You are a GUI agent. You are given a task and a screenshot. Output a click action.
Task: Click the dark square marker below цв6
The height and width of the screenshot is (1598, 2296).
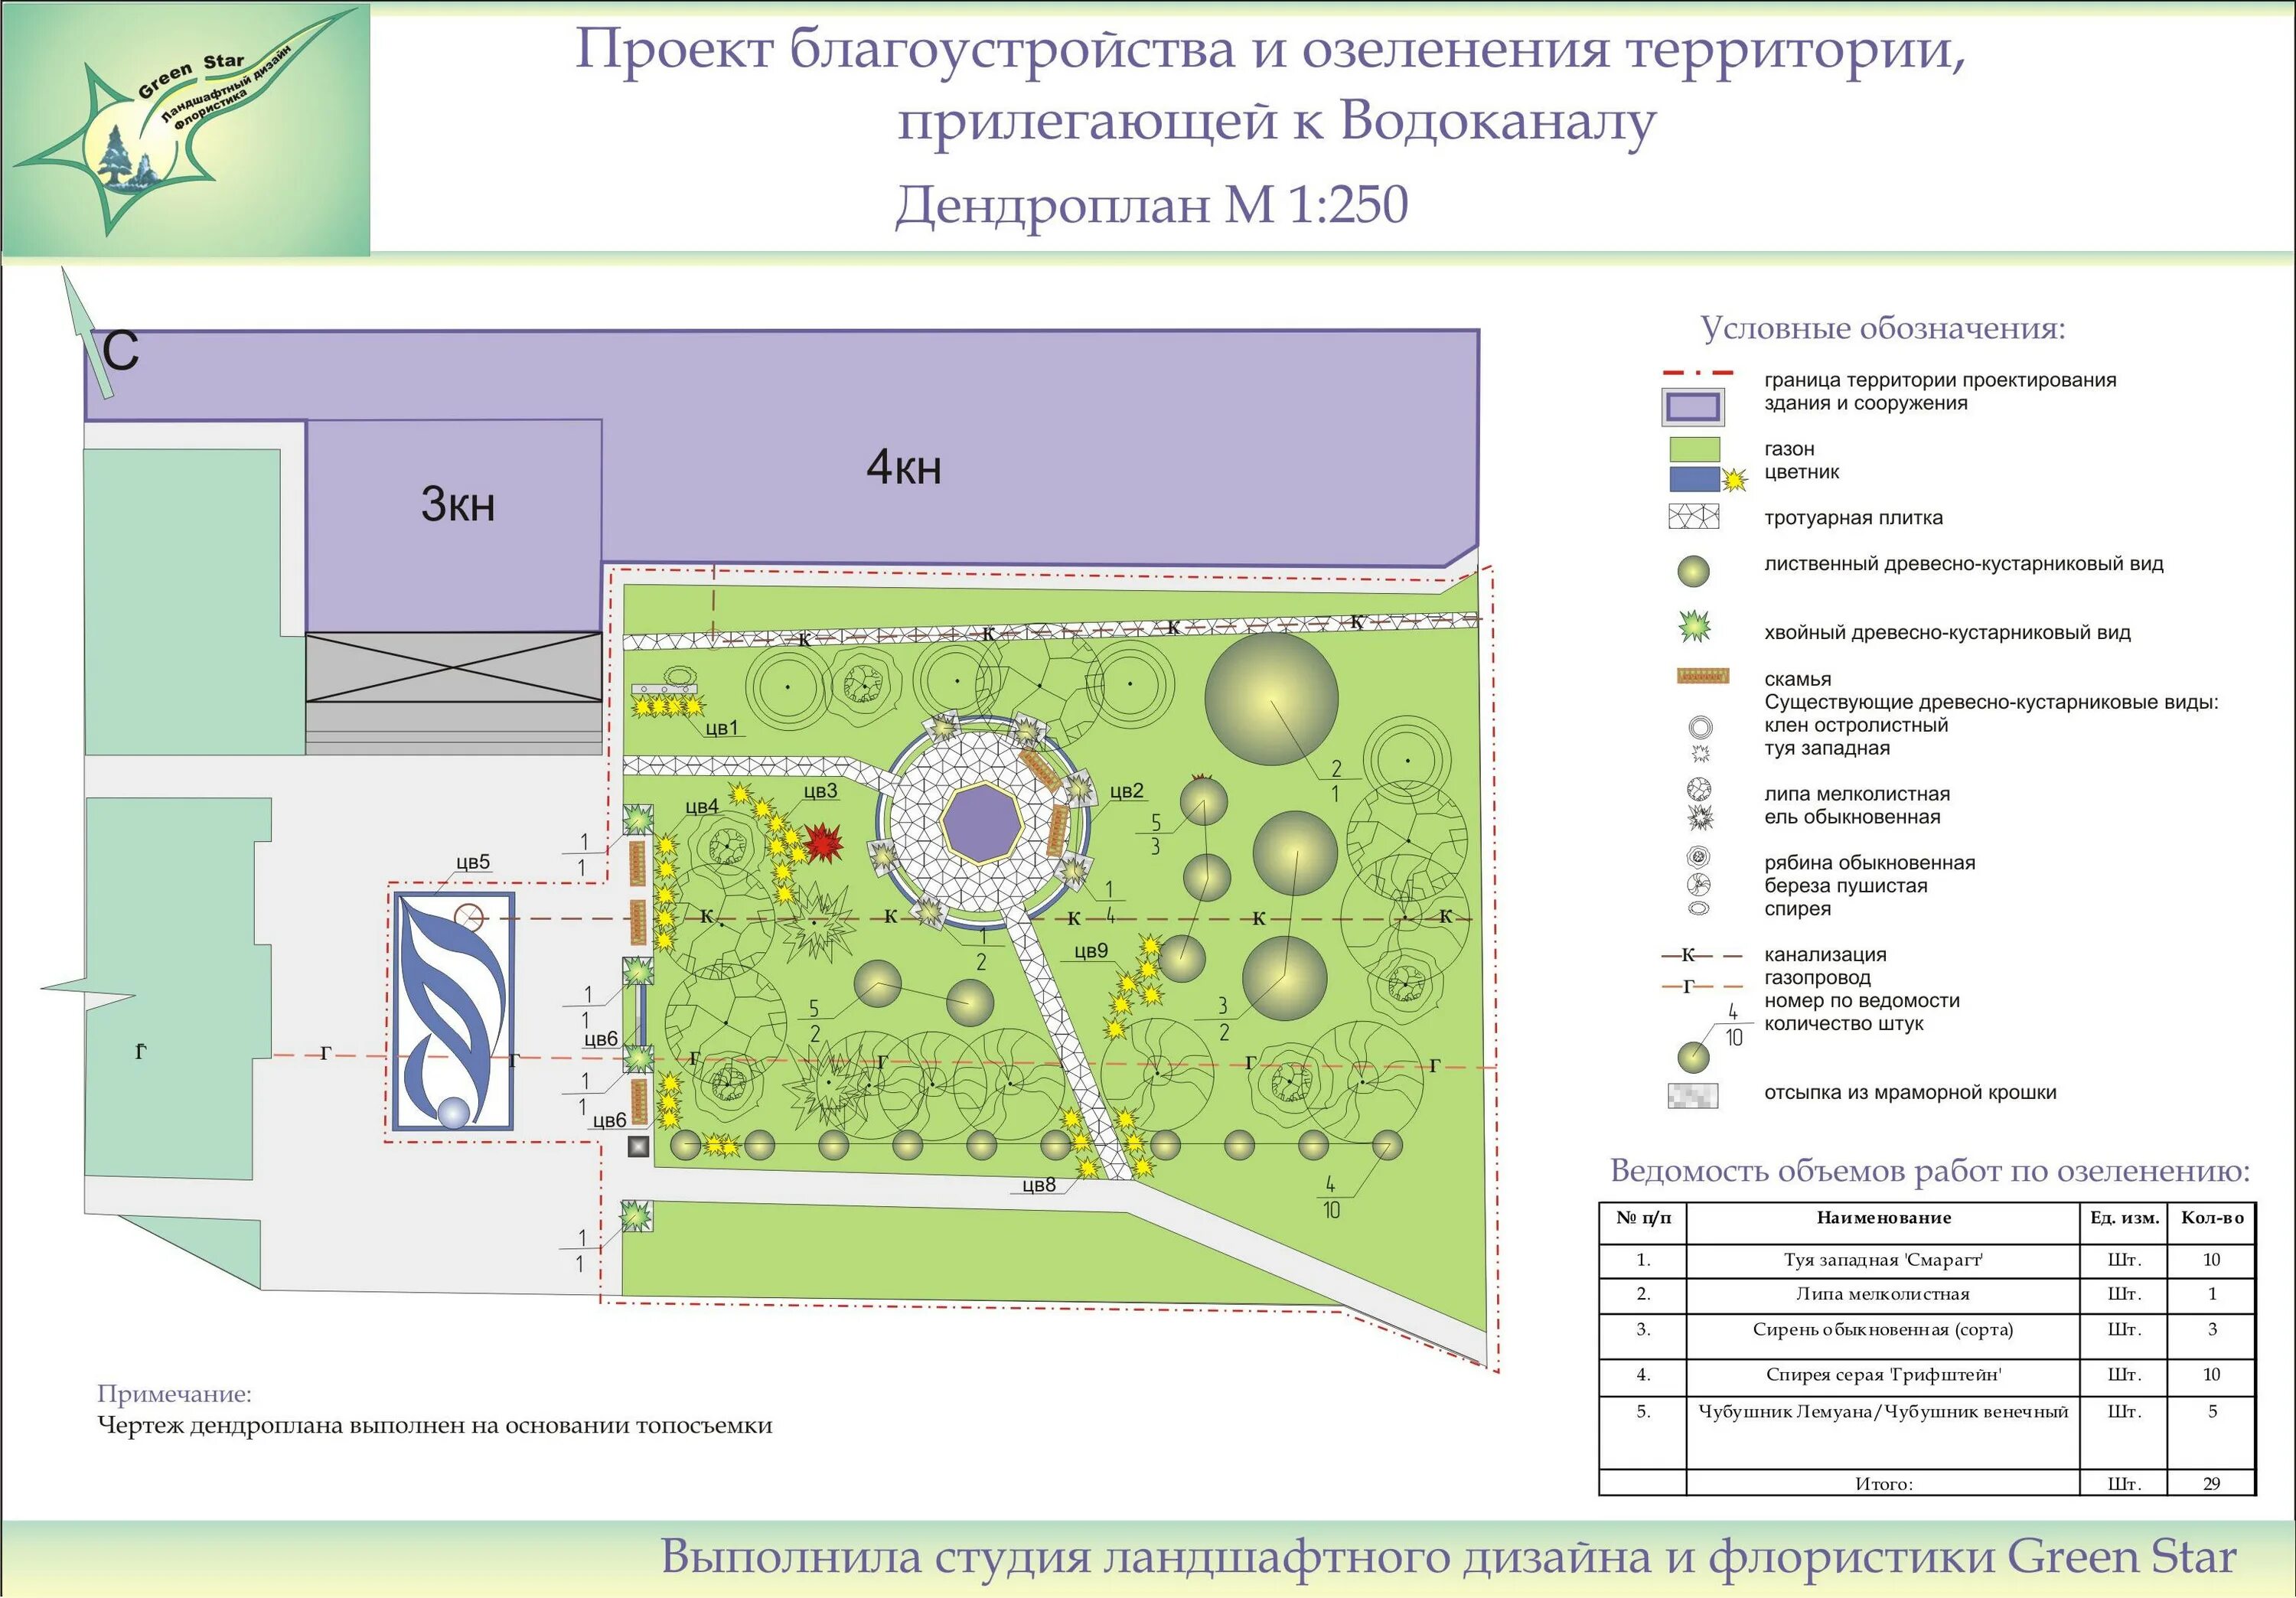(x=638, y=1147)
